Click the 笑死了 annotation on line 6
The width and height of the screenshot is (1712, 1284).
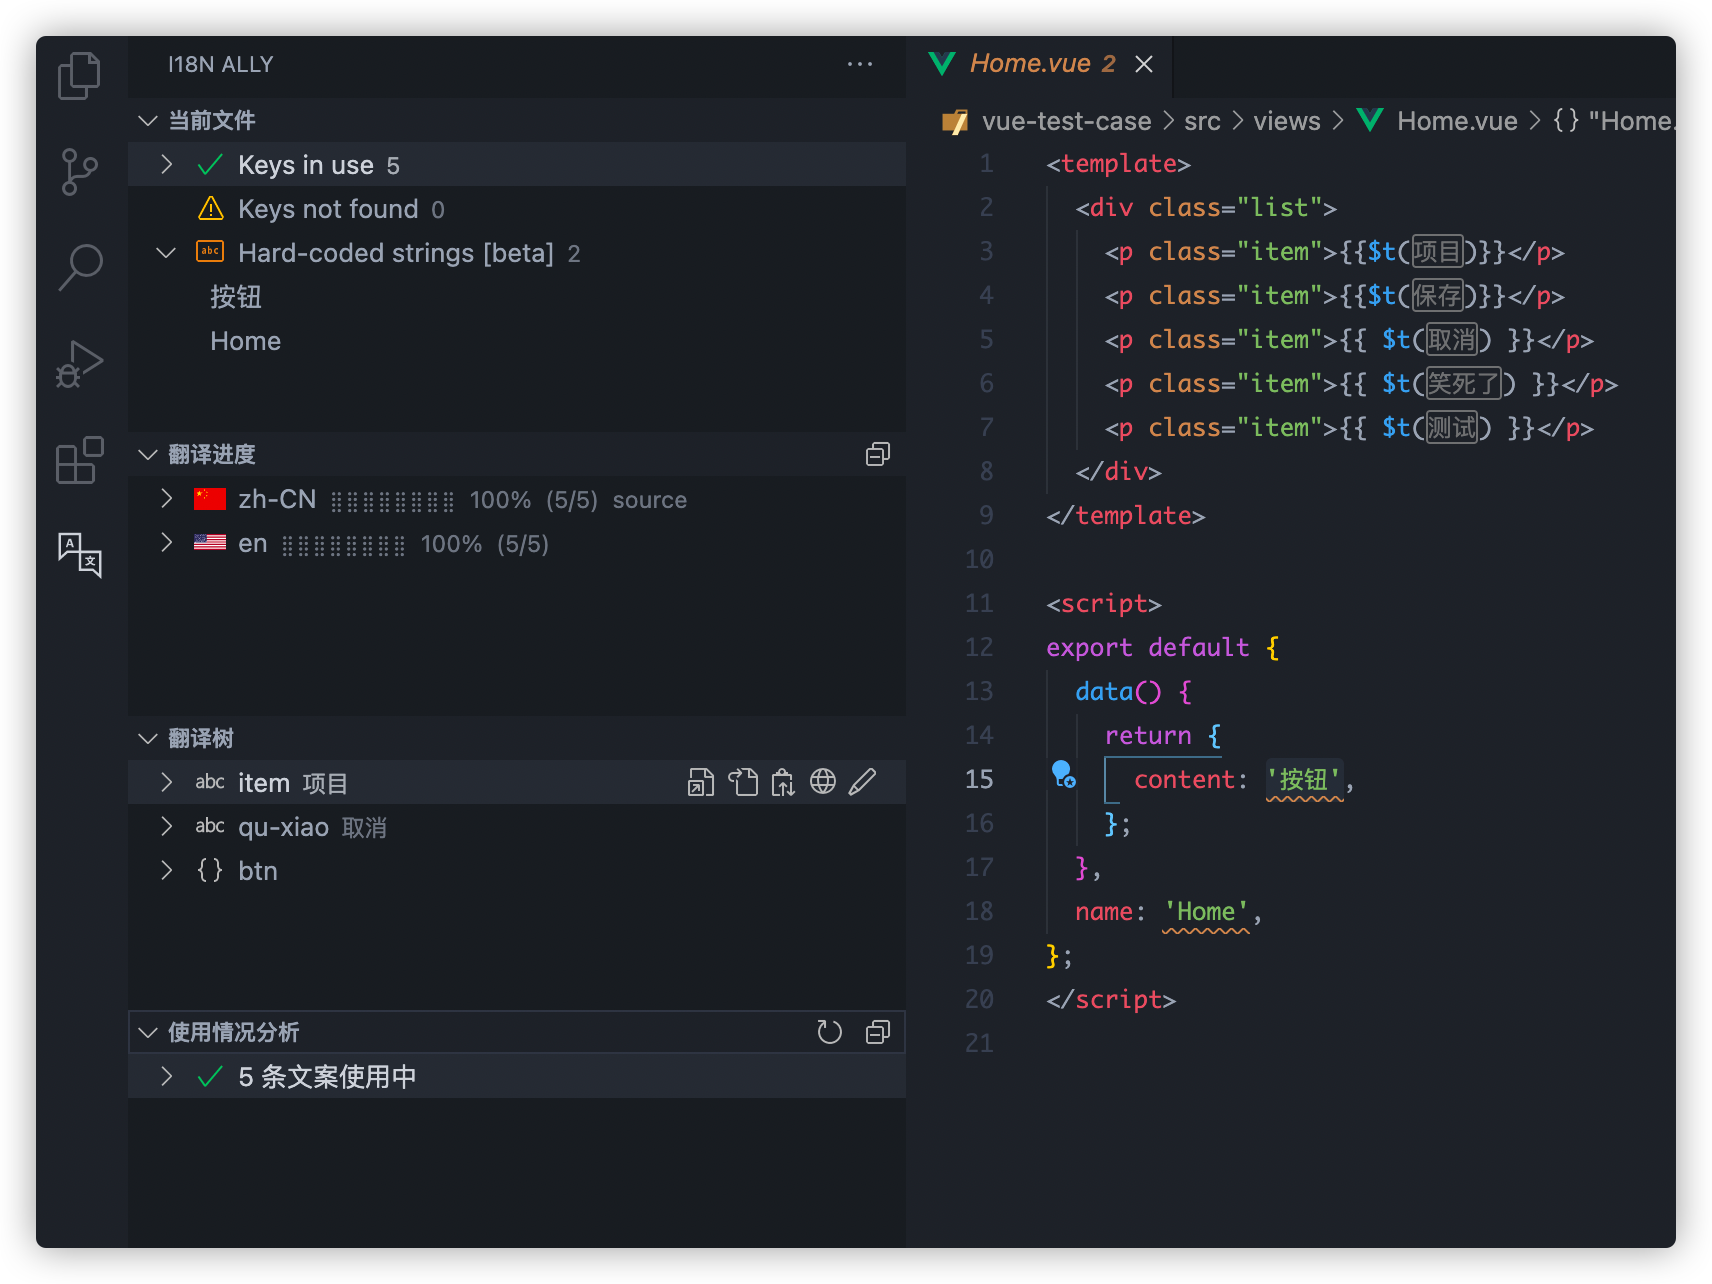(x=1463, y=383)
